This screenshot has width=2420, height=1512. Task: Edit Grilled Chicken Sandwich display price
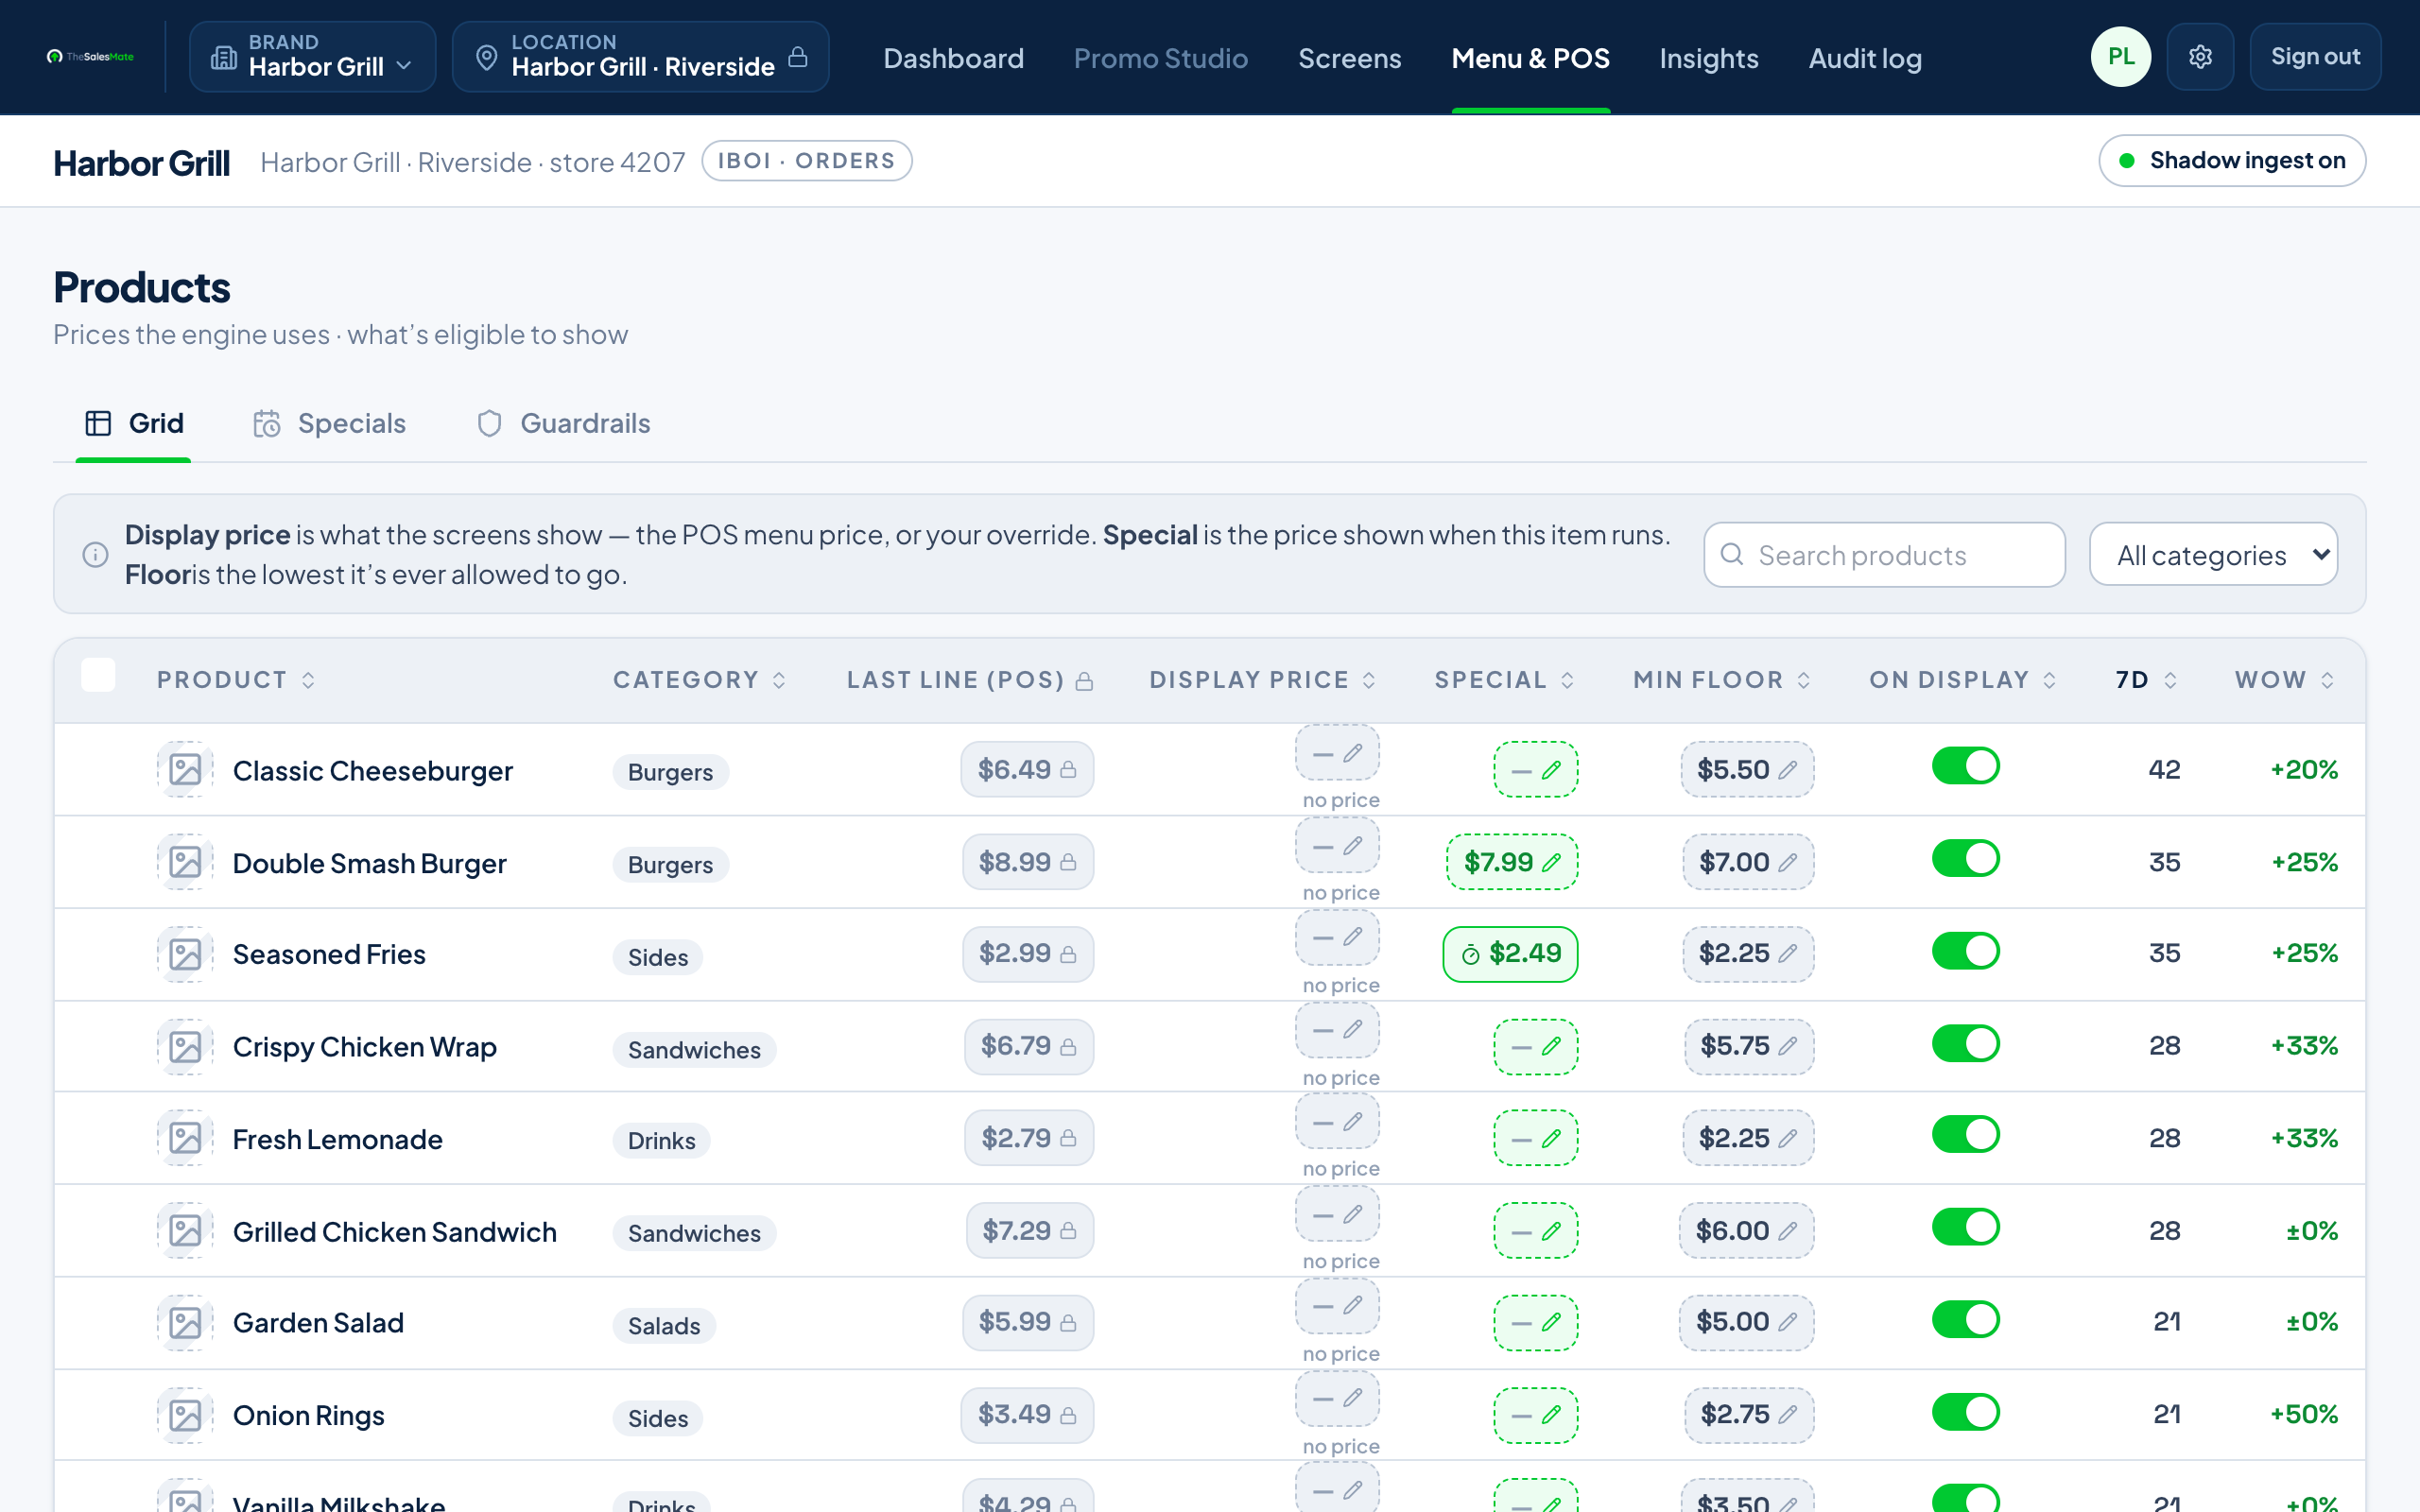pos(1337,1214)
